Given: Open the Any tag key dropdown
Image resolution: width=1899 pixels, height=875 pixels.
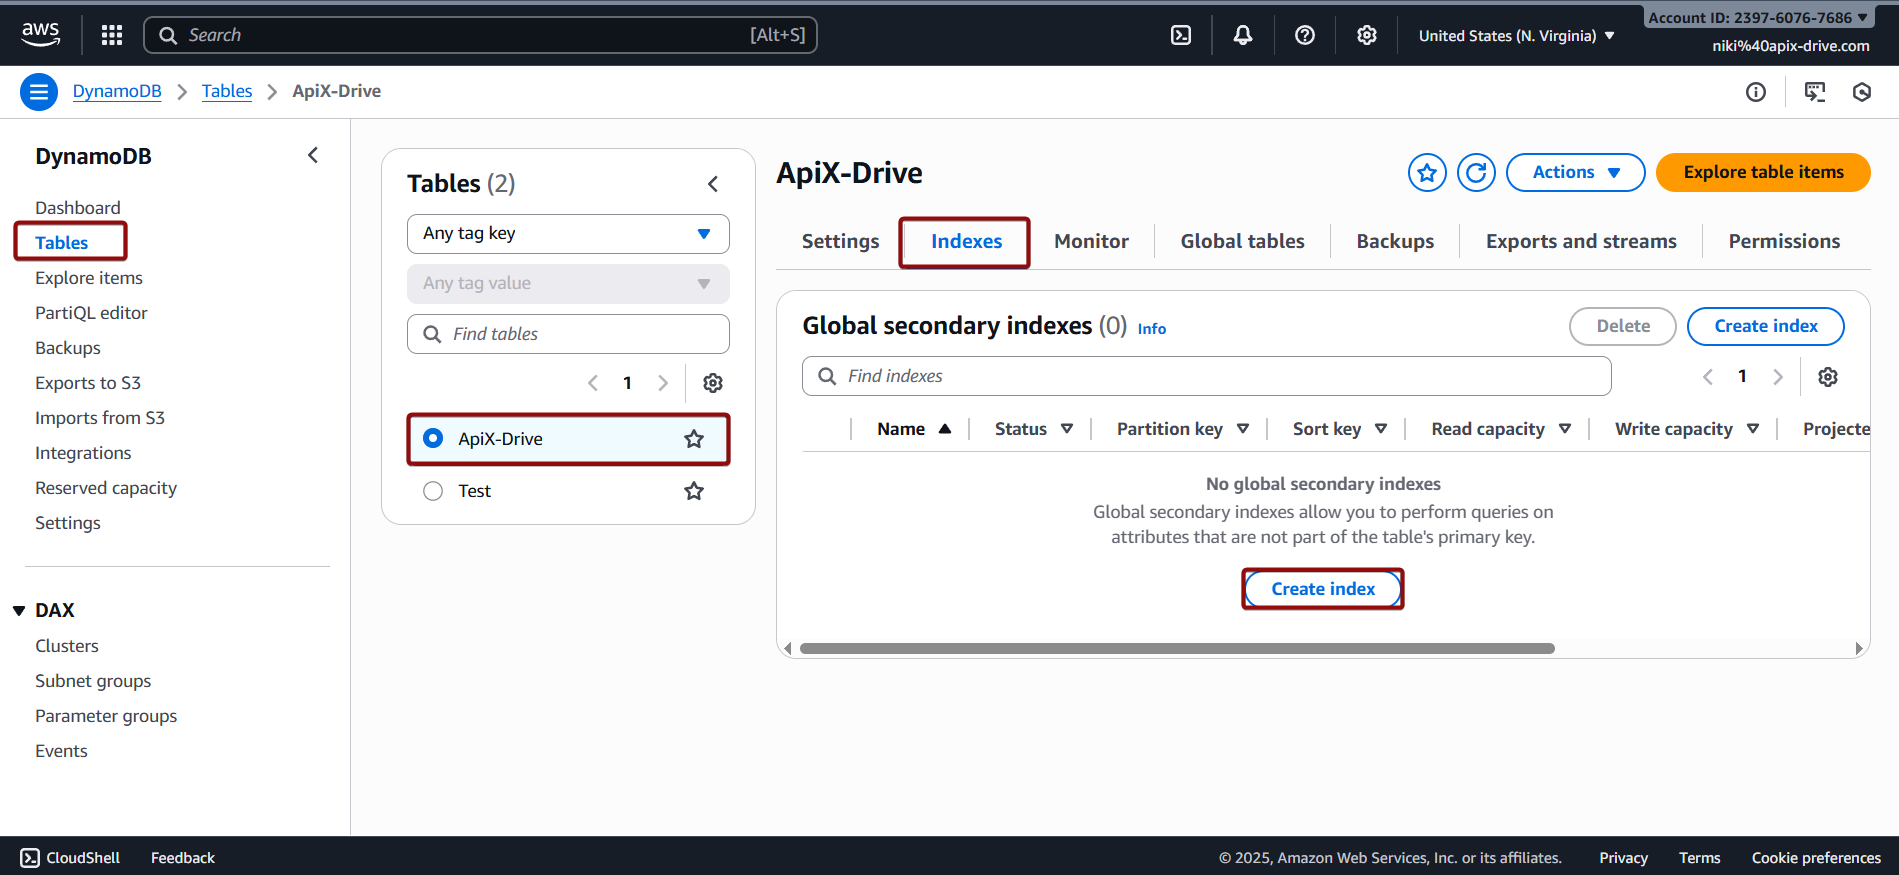Looking at the screenshot, I should [567, 234].
